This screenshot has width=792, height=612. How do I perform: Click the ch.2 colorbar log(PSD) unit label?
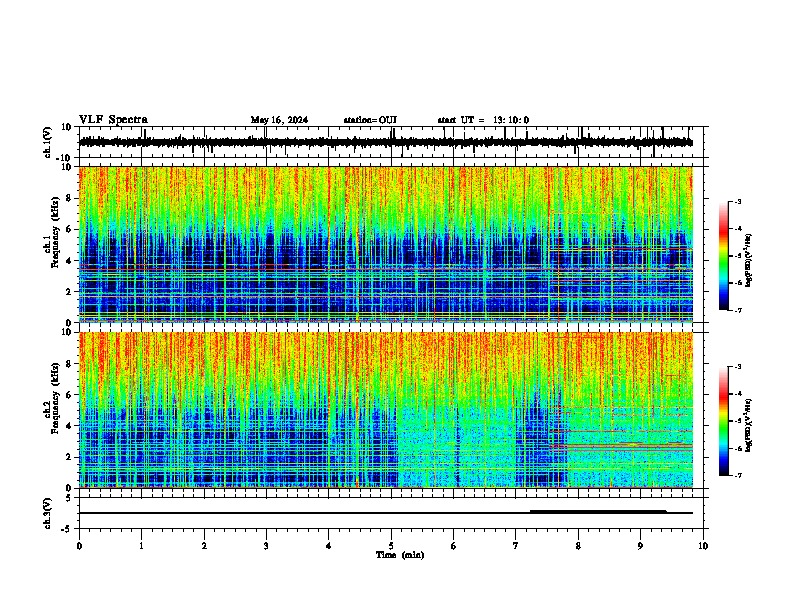click(749, 425)
